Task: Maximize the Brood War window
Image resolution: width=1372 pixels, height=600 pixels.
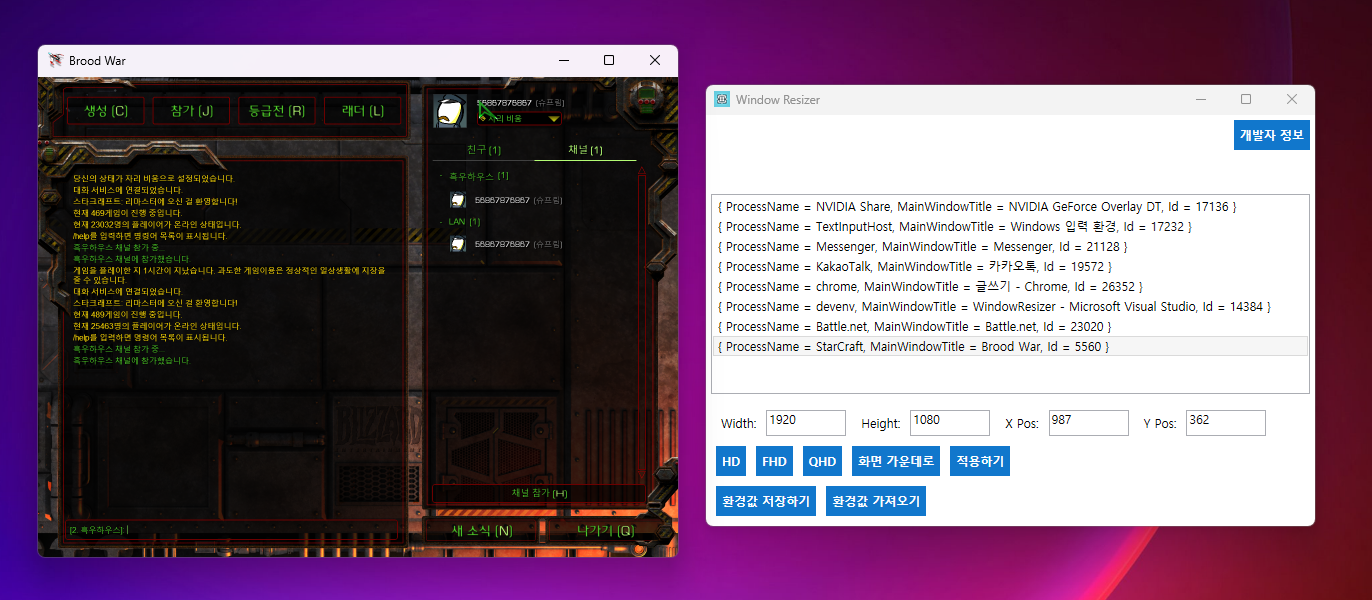Action: tap(609, 61)
